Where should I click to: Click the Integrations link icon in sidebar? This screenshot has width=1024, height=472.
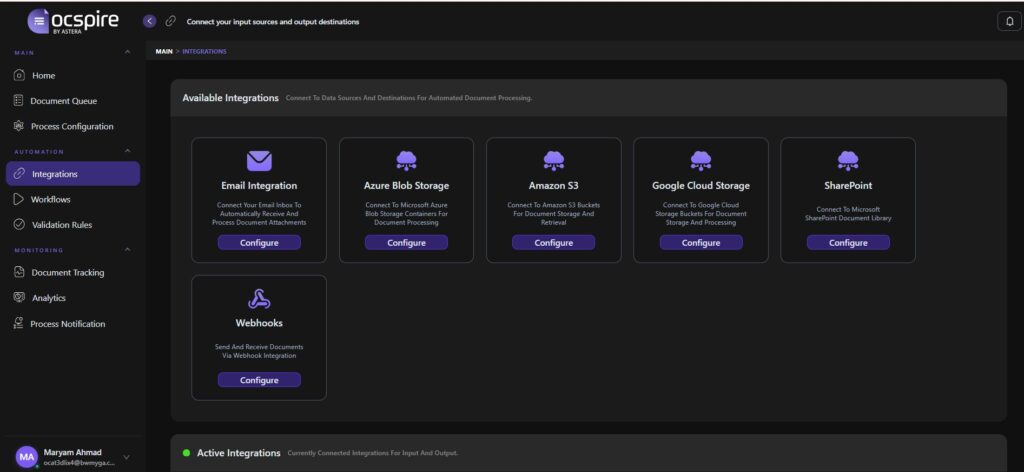coord(20,174)
